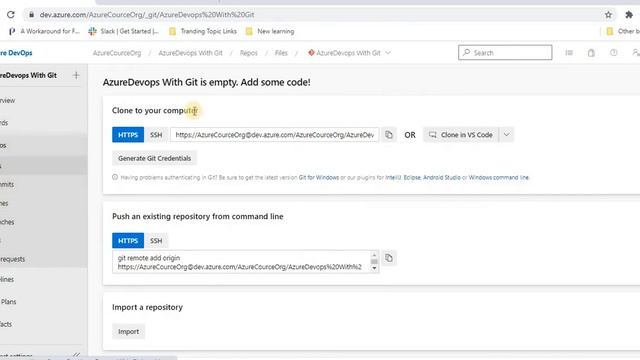Open the 'A Workaround for F...' bookmark

pyautogui.click(x=44, y=31)
